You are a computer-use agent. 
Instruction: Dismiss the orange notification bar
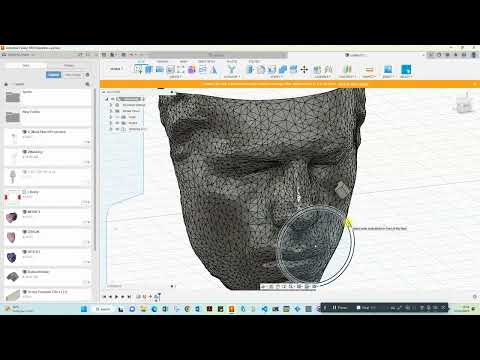coord(475,84)
